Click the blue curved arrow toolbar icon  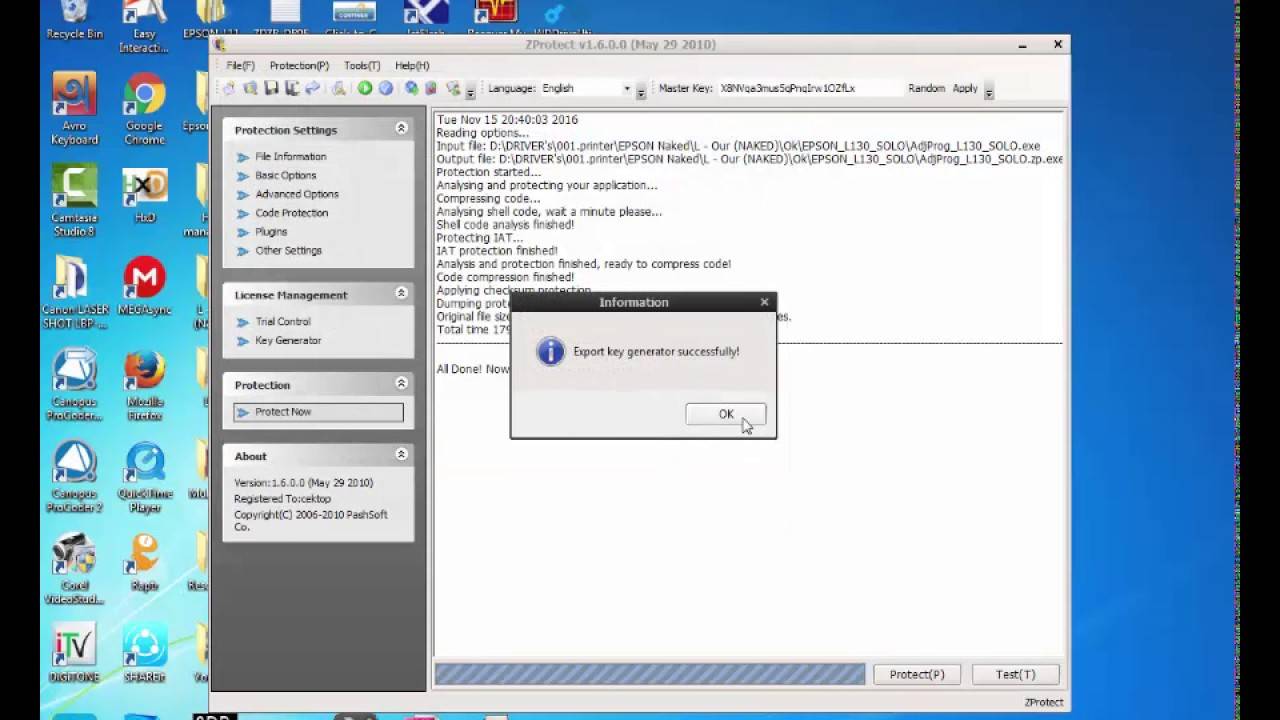[x=312, y=89]
